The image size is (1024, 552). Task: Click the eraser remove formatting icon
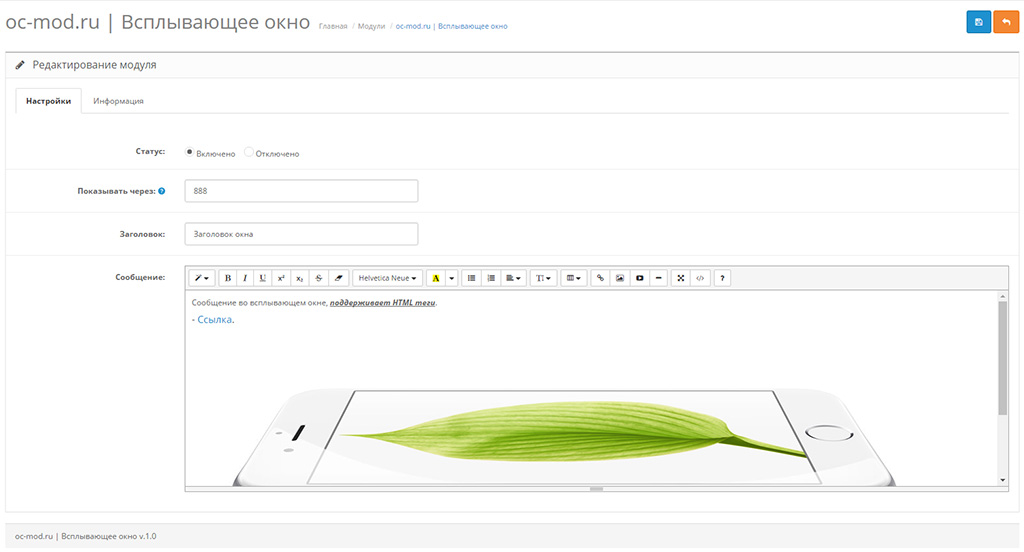pos(338,278)
